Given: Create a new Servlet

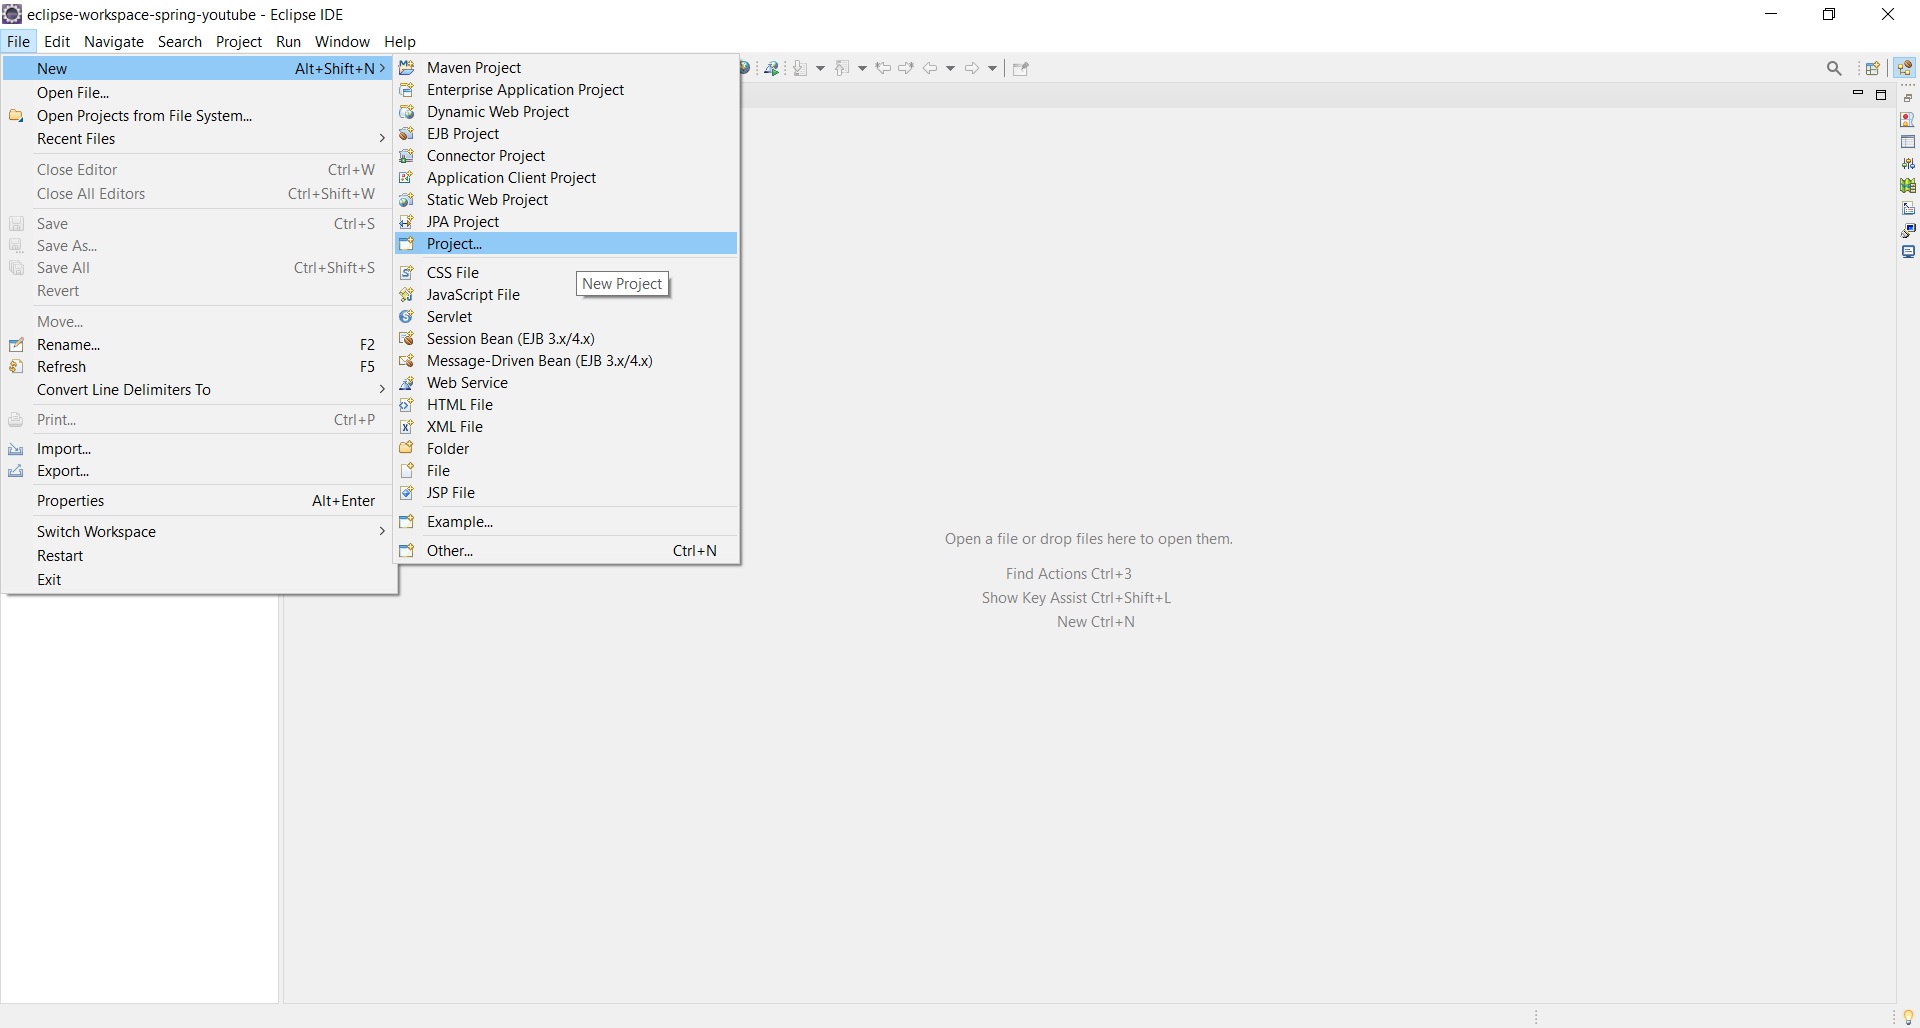Looking at the screenshot, I should 566,316.
